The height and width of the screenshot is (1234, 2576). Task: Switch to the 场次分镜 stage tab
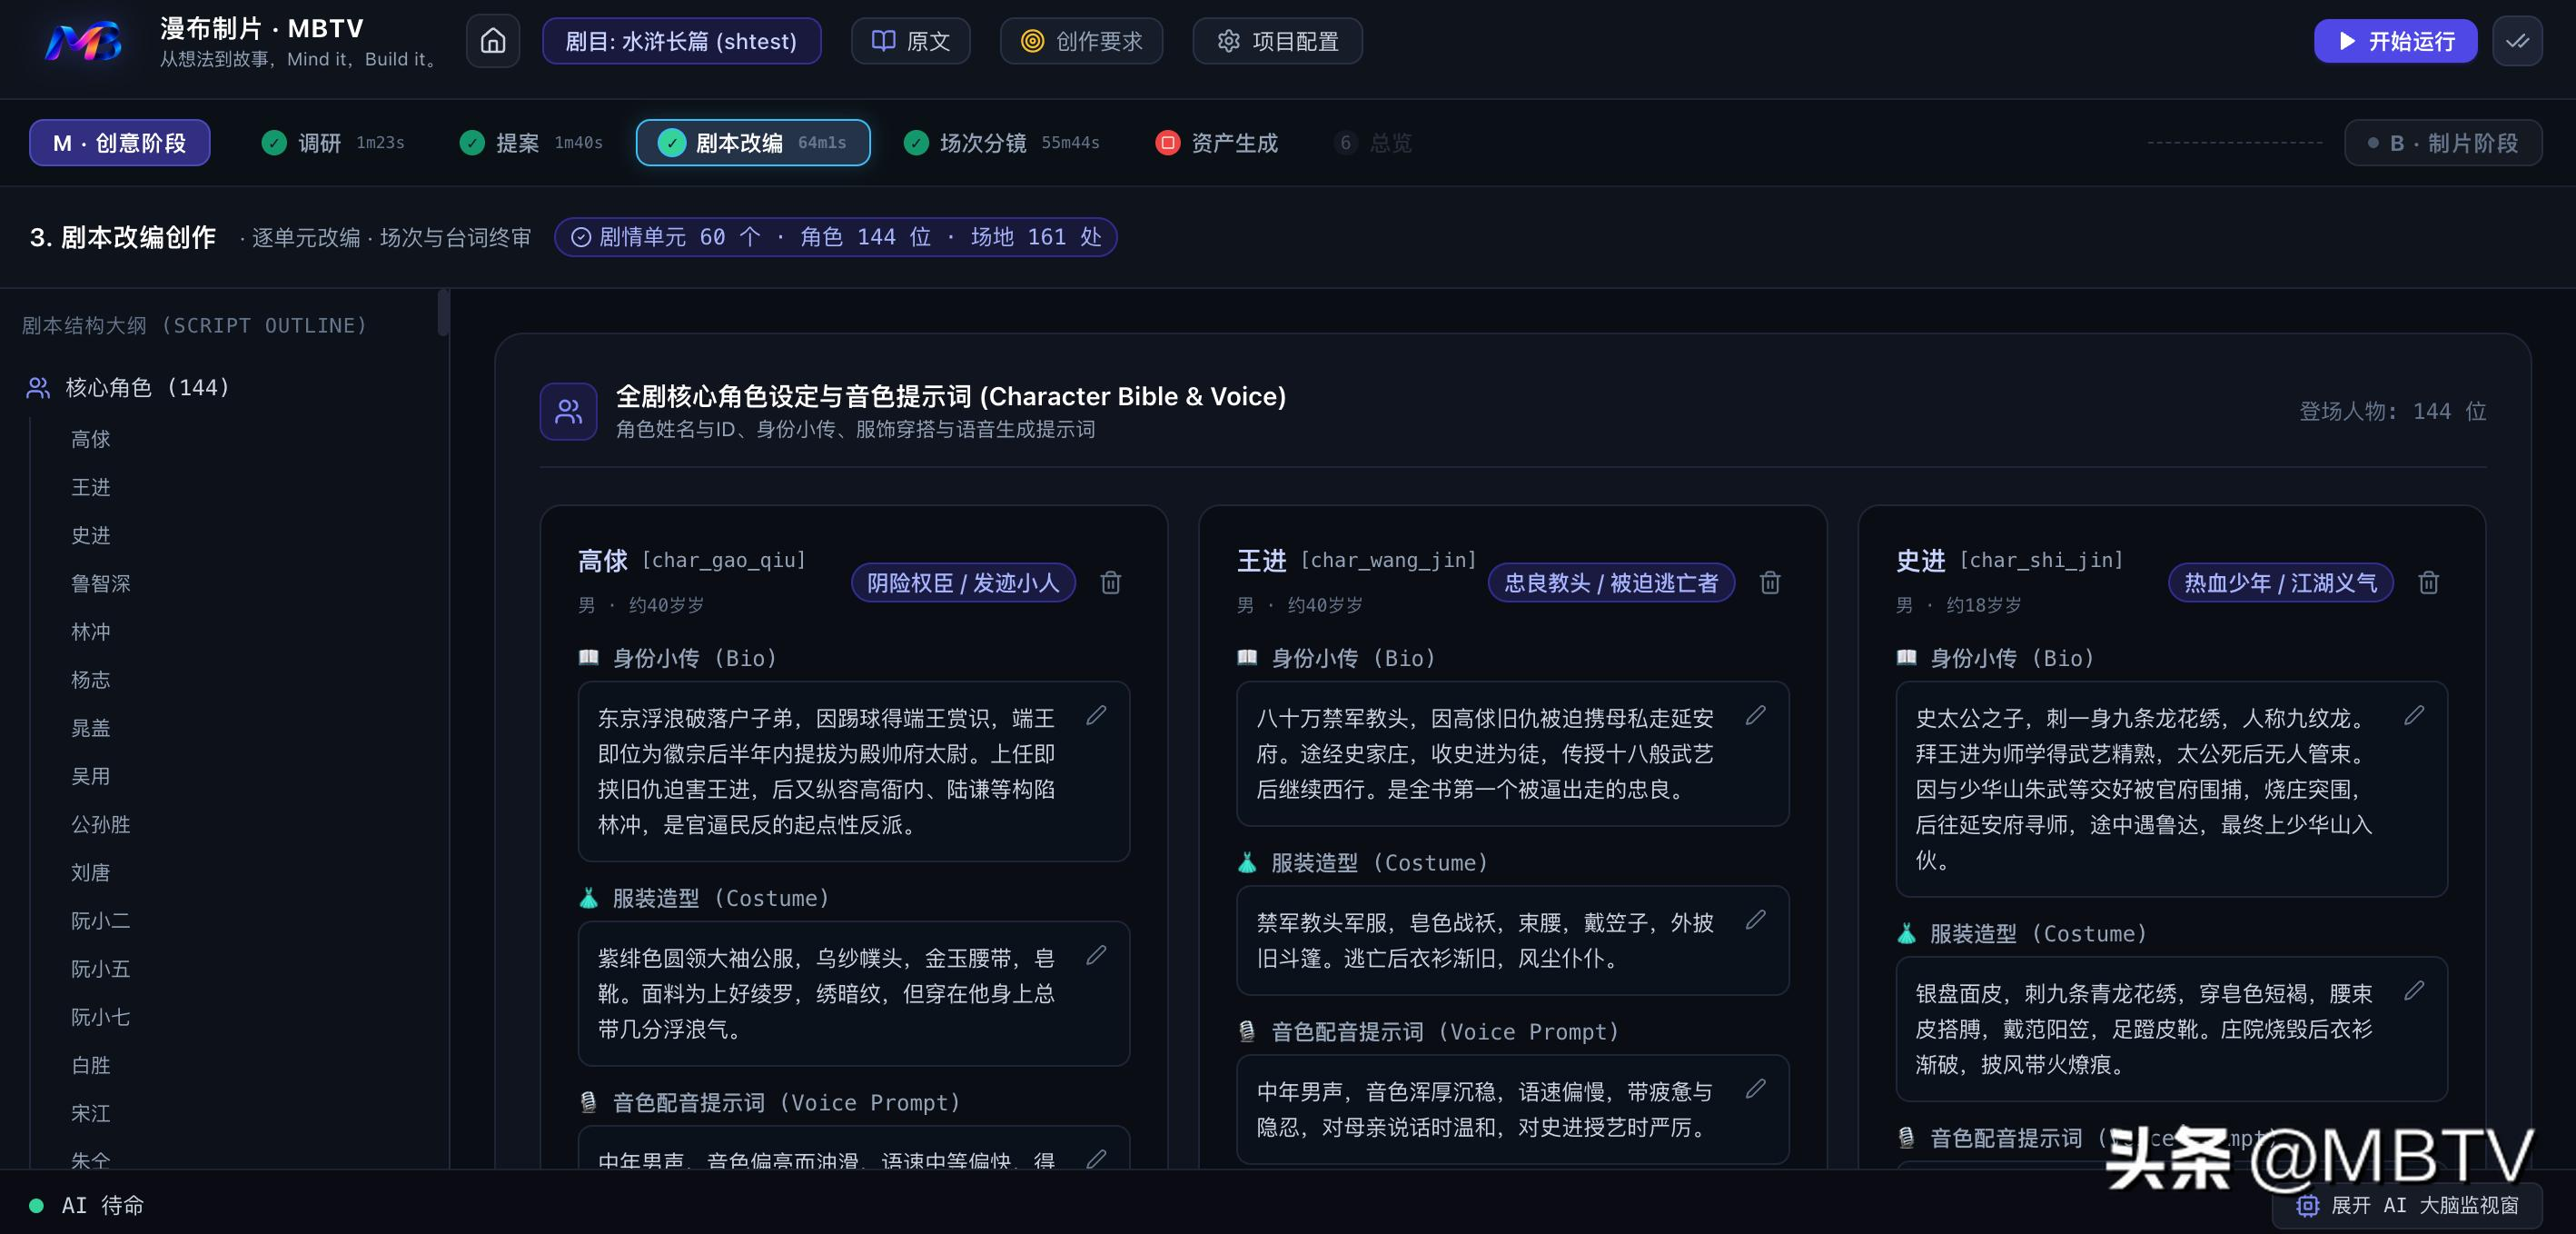coord(1001,143)
